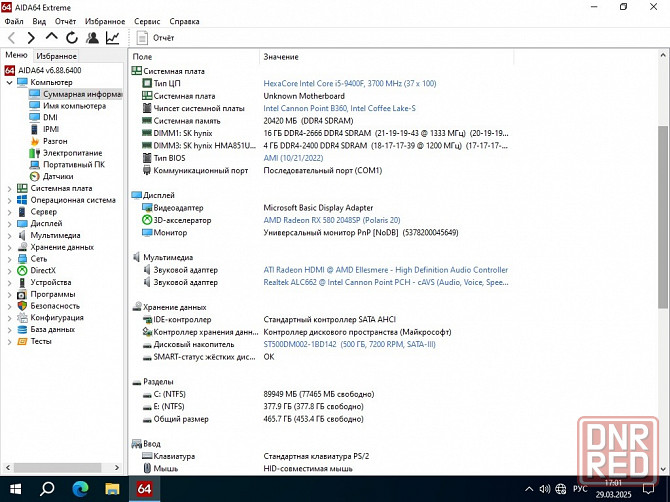Refresh the report with the circular arrow
The image size is (670, 502).
(x=72, y=38)
